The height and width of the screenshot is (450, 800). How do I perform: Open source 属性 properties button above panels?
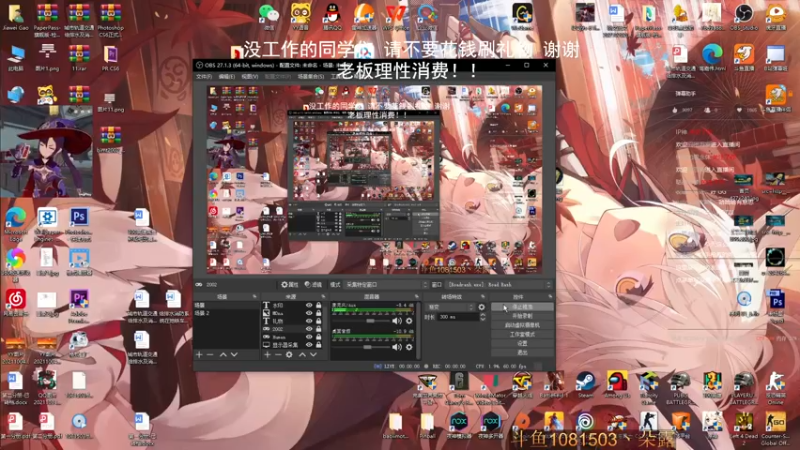(290, 285)
